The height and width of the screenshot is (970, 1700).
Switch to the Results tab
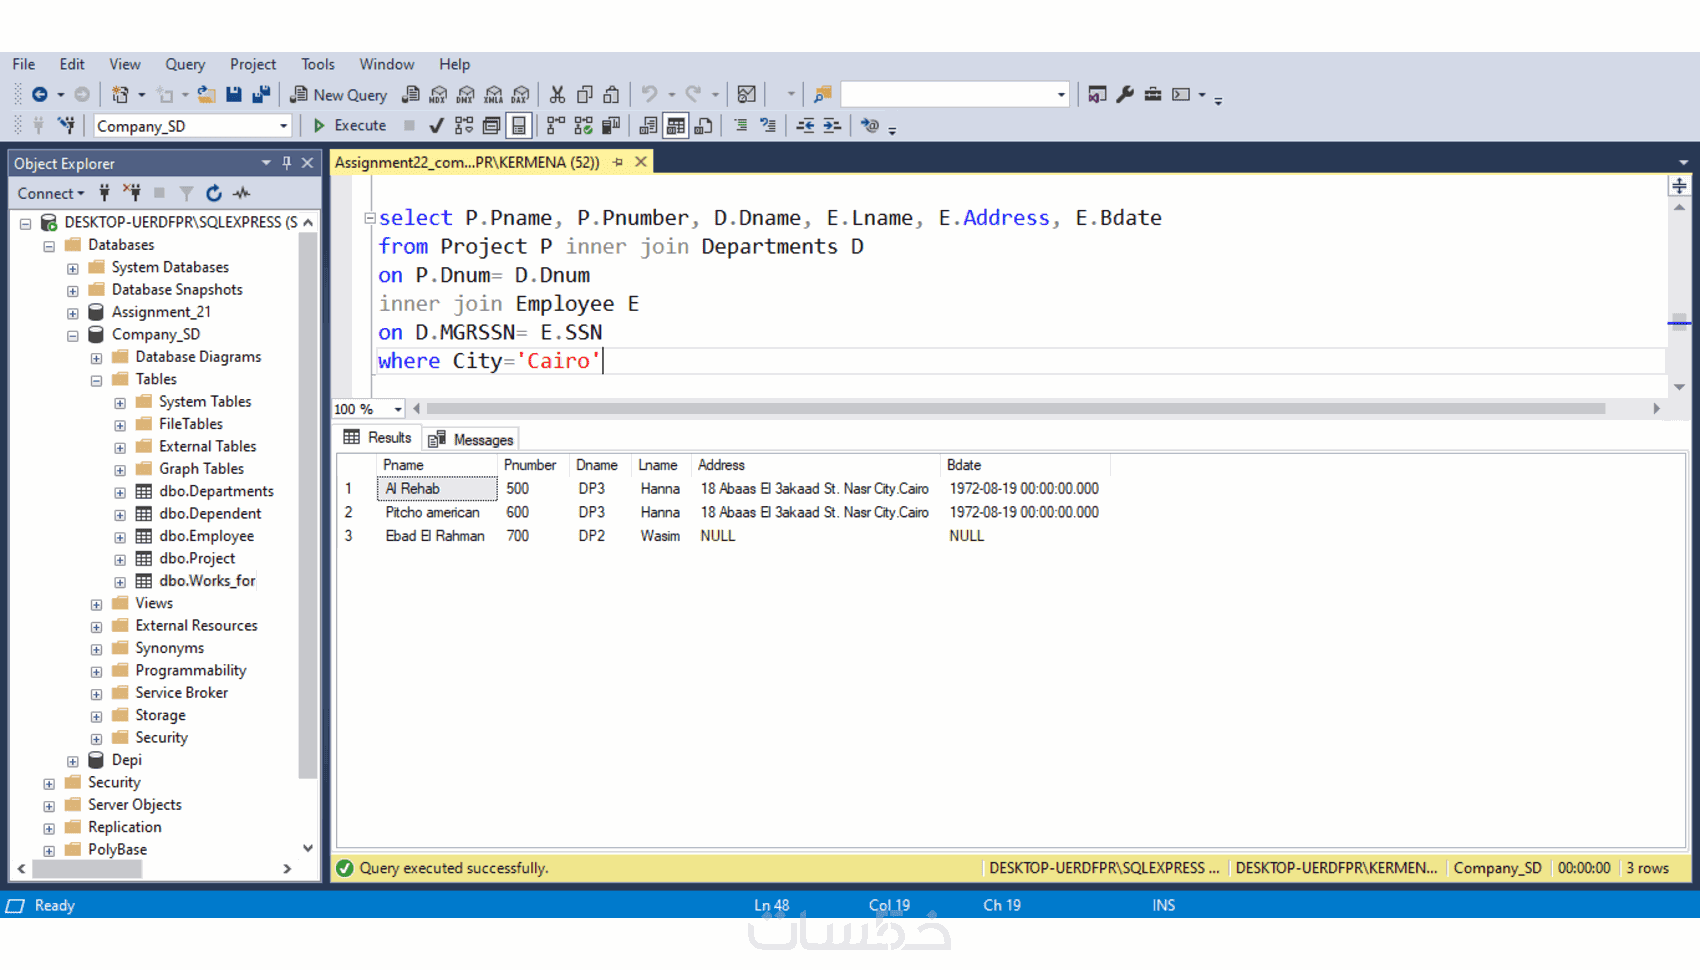click(x=377, y=438)
